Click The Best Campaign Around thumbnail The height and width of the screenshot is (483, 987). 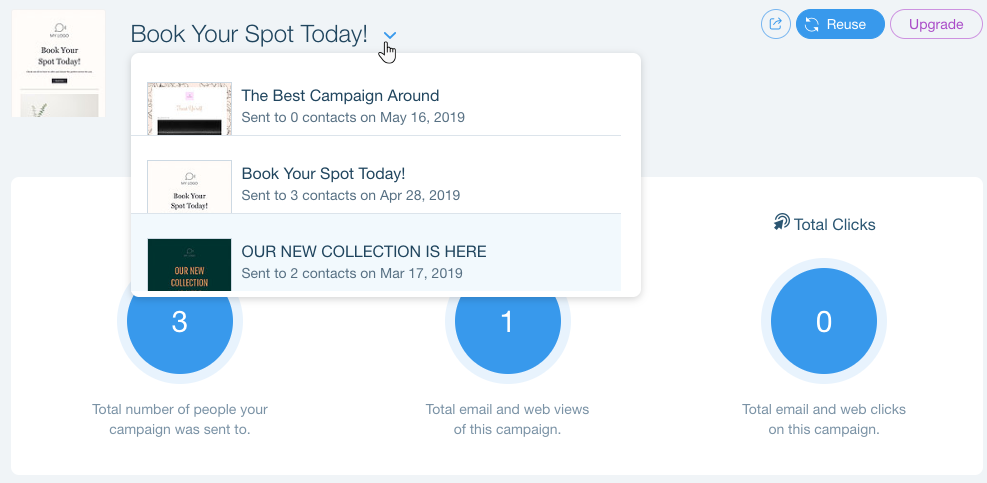(x=189, y=108)
